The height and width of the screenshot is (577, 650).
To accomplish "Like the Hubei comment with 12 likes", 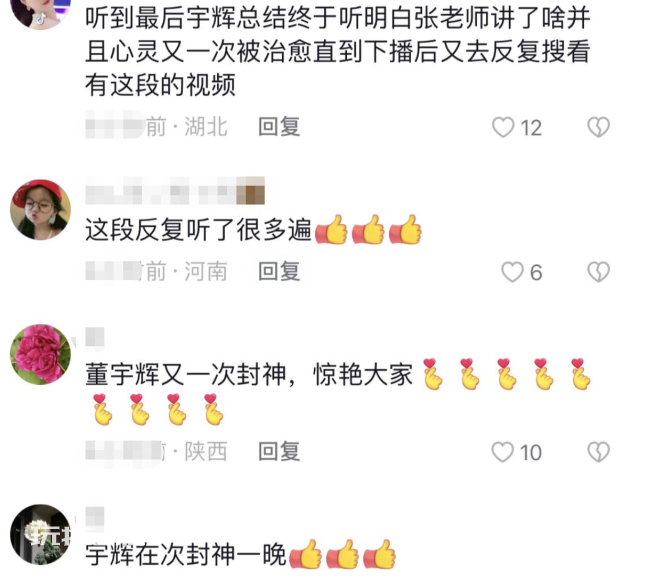I will pos(503,127).
